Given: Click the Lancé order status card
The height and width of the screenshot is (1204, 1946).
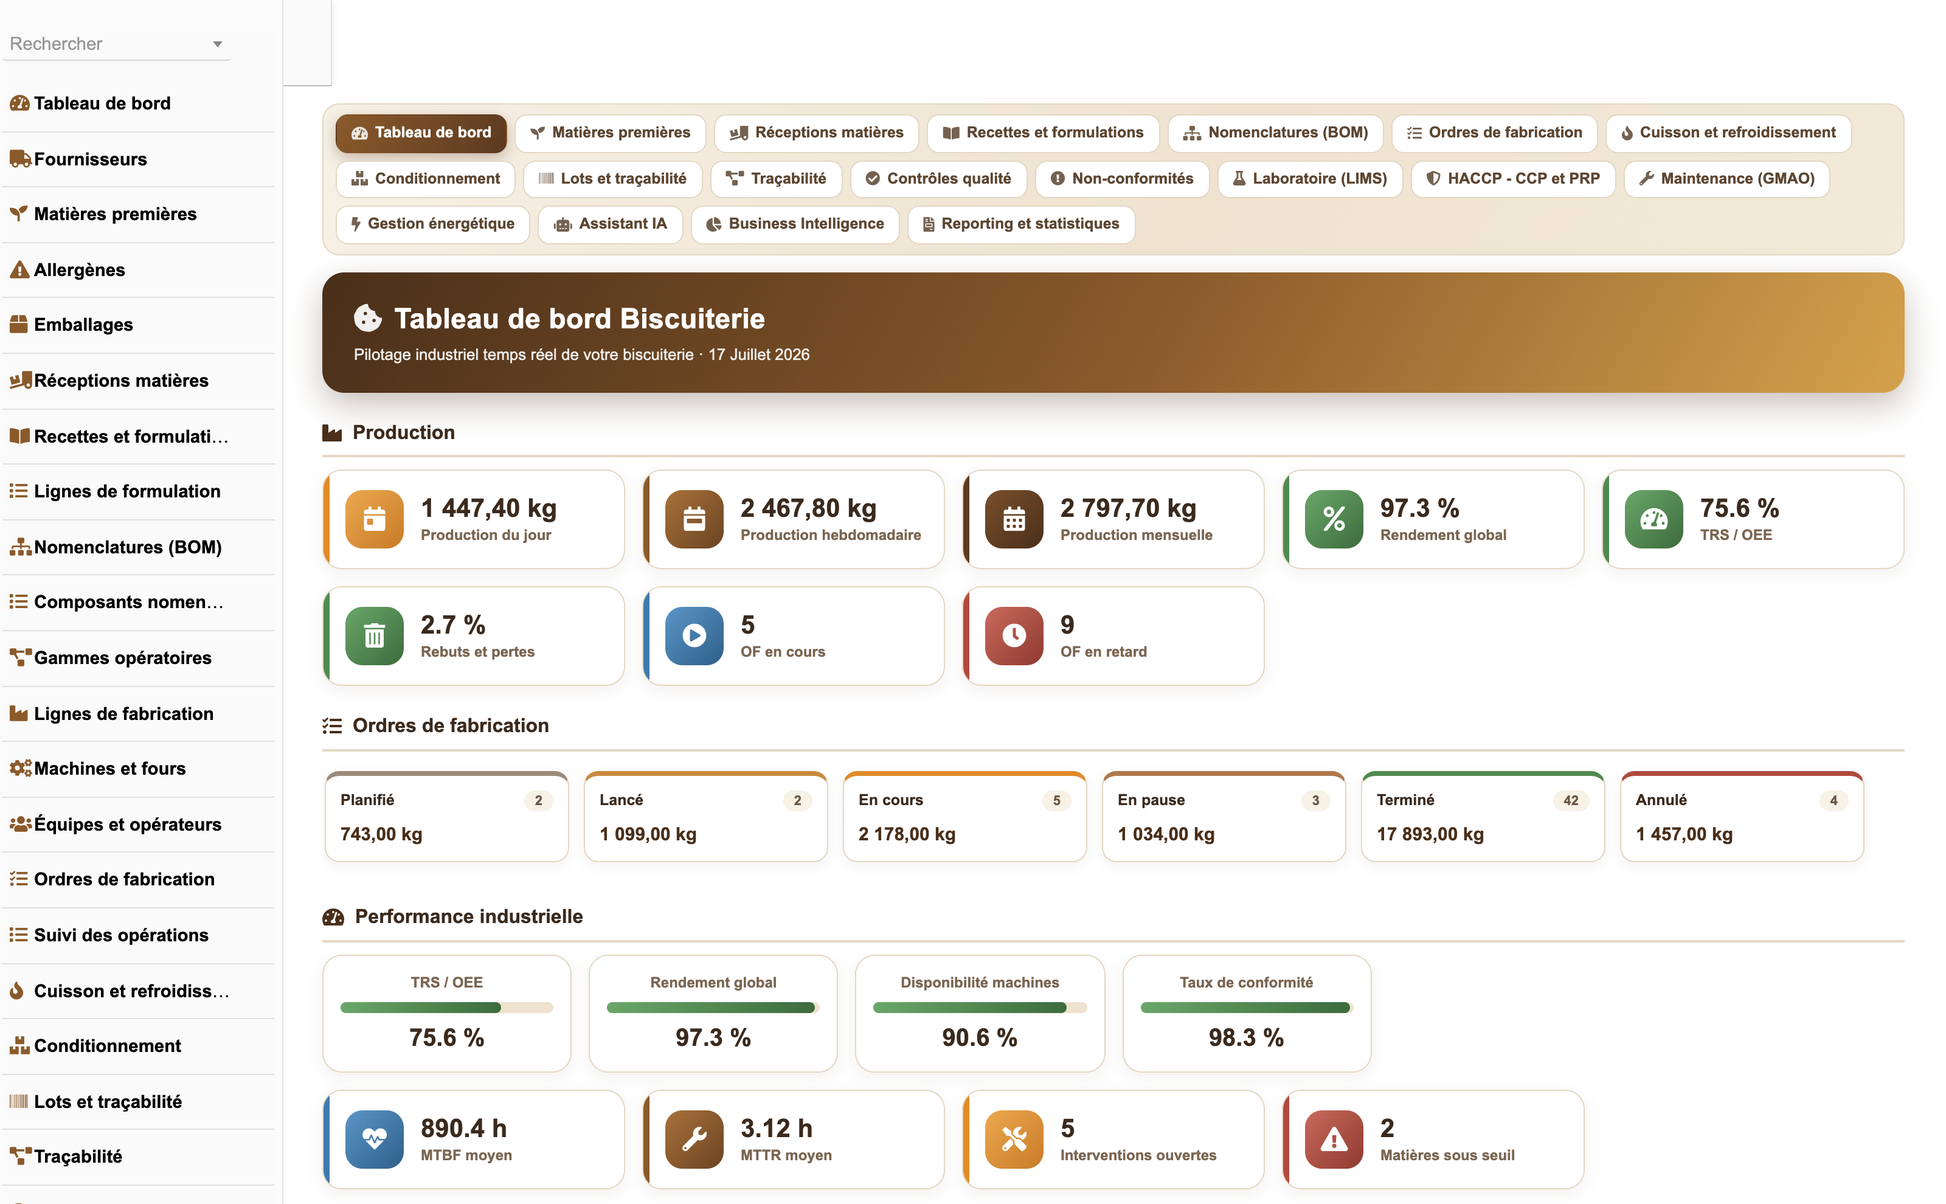Looking at the screenshot, I should click(705, 817).
